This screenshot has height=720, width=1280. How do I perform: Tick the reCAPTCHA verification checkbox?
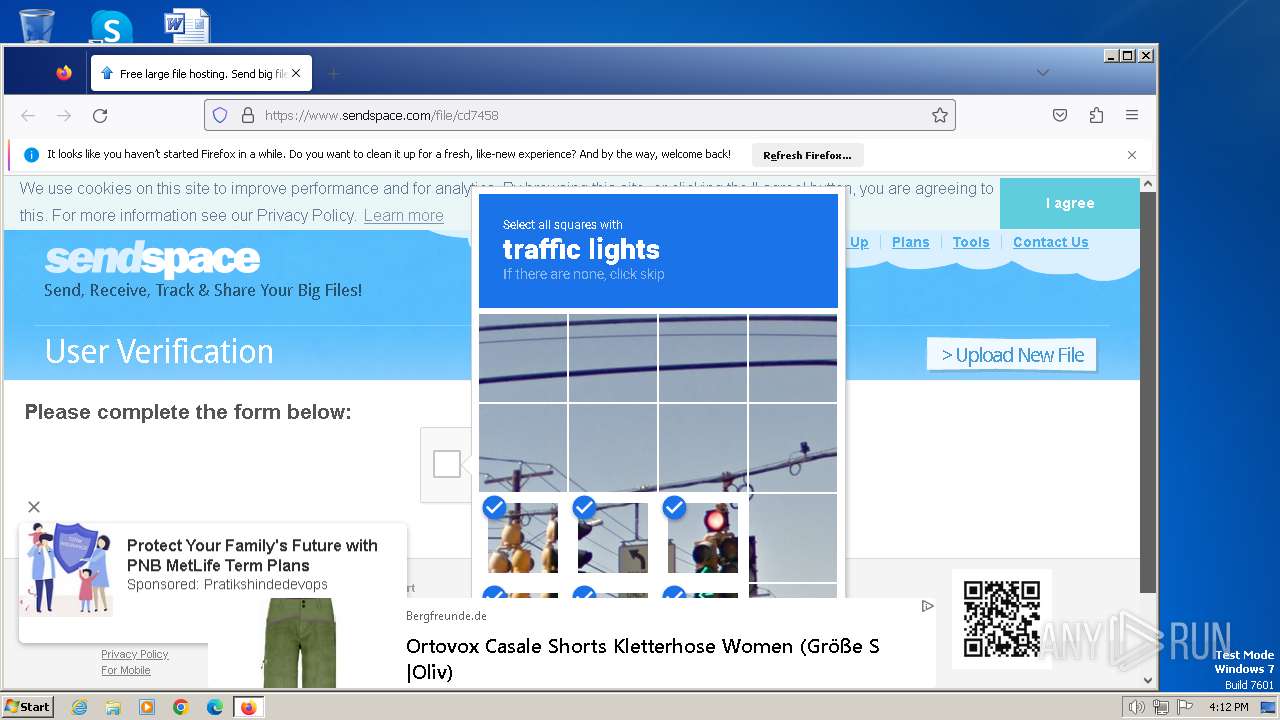tap(447, 464)
